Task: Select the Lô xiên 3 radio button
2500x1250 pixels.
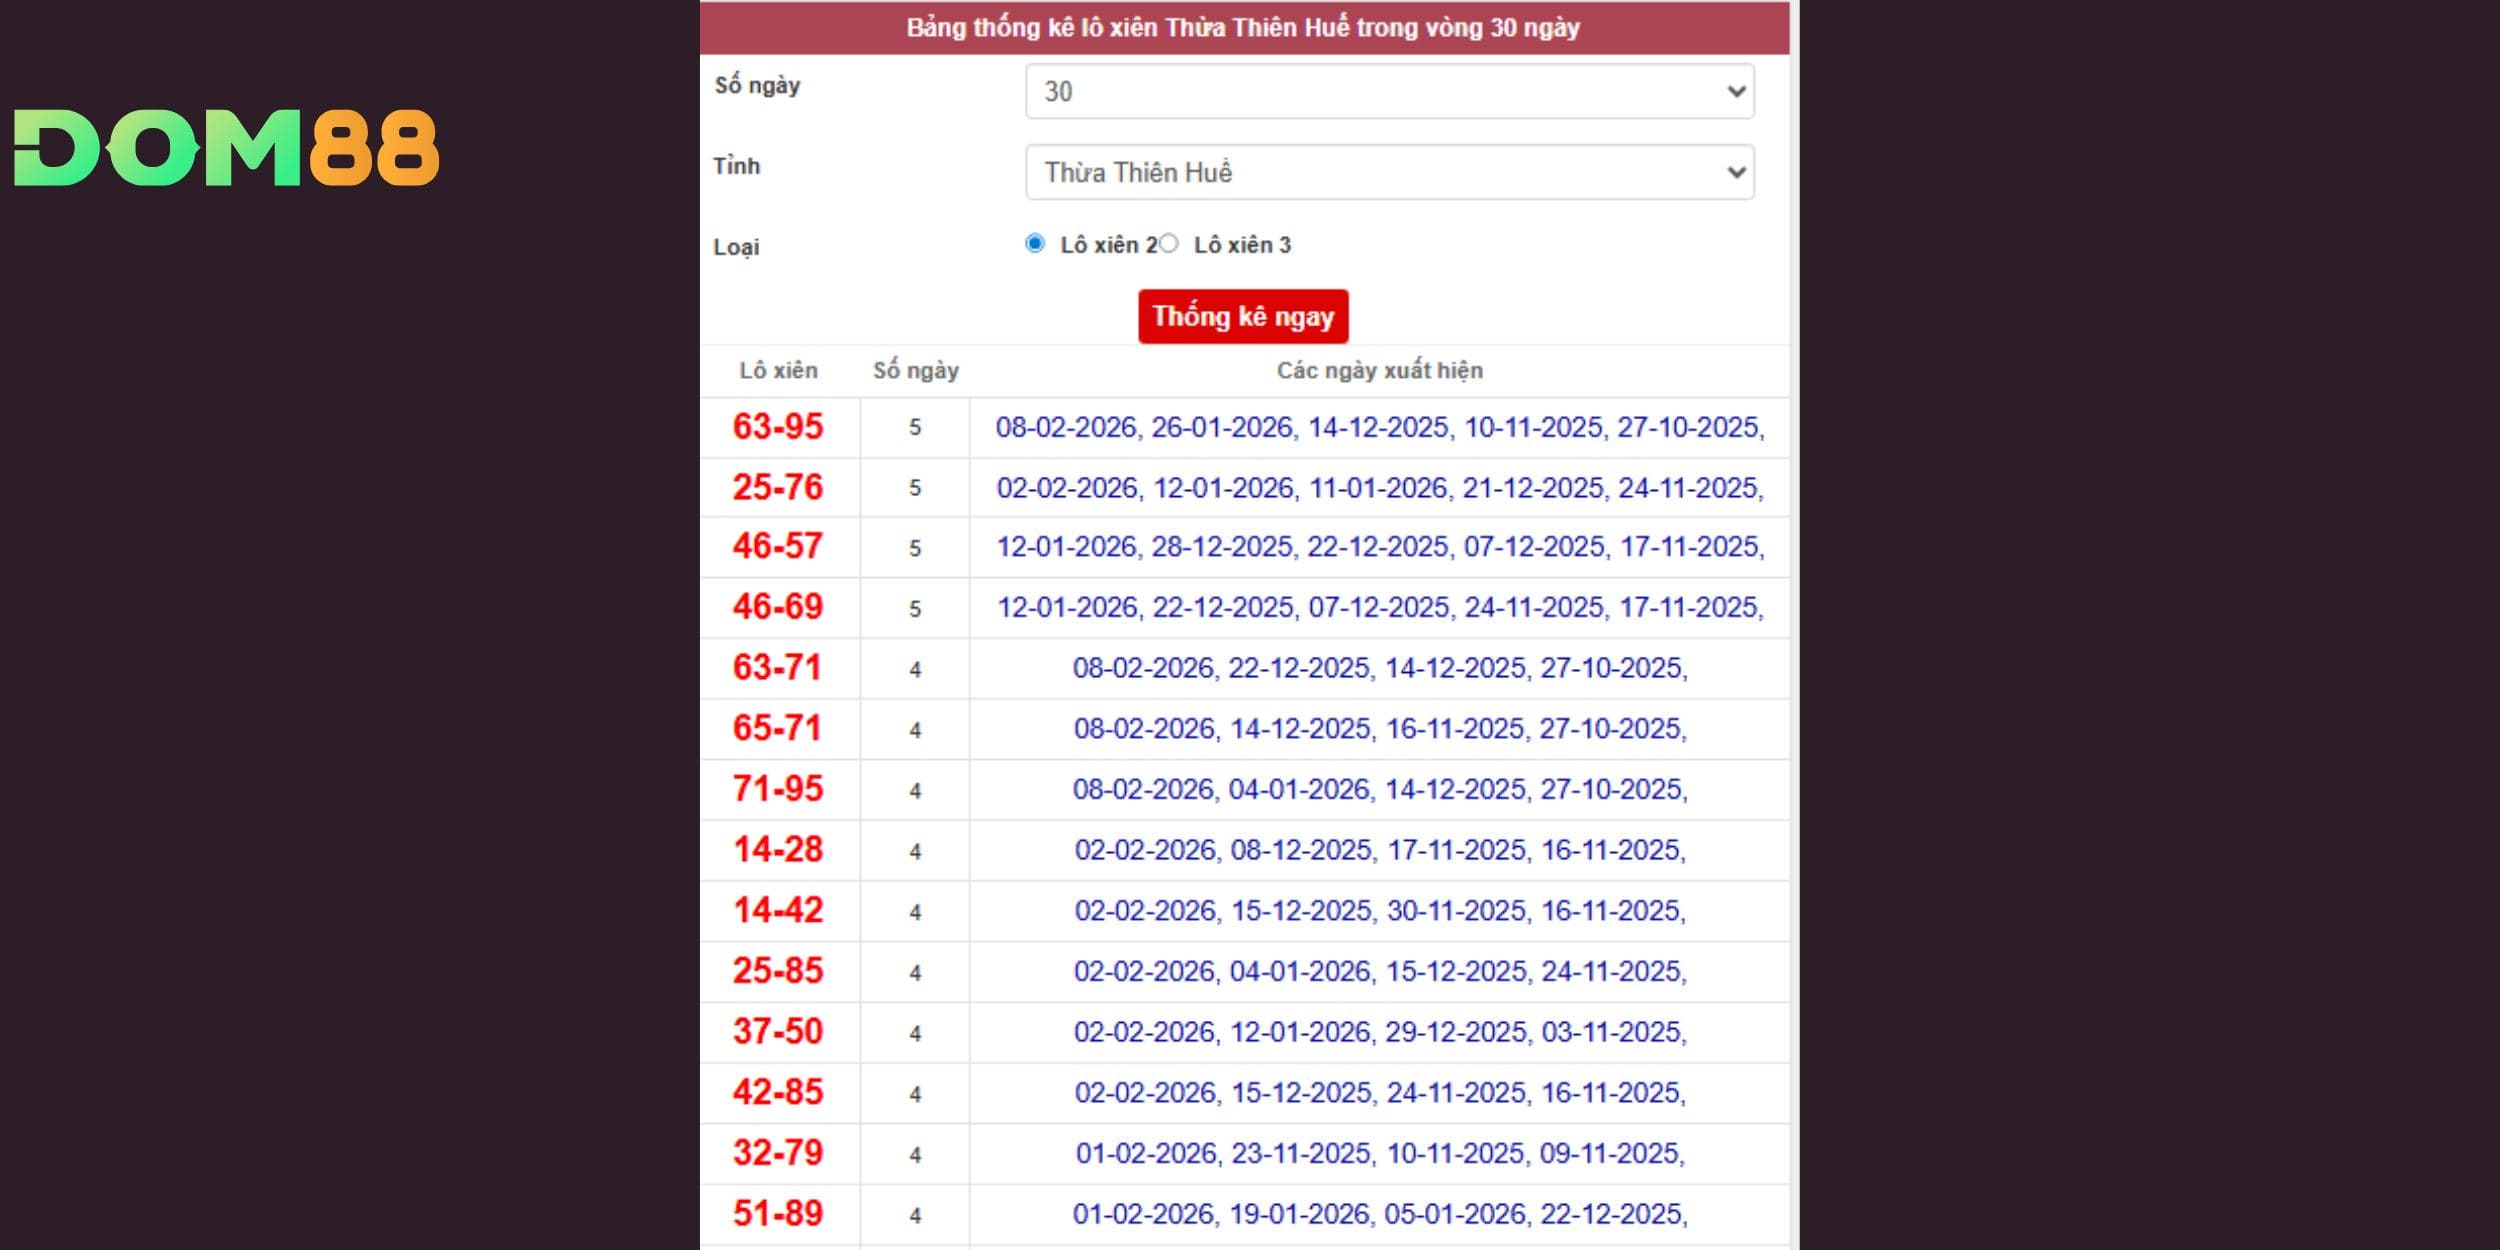Action: click(1169, 244)
